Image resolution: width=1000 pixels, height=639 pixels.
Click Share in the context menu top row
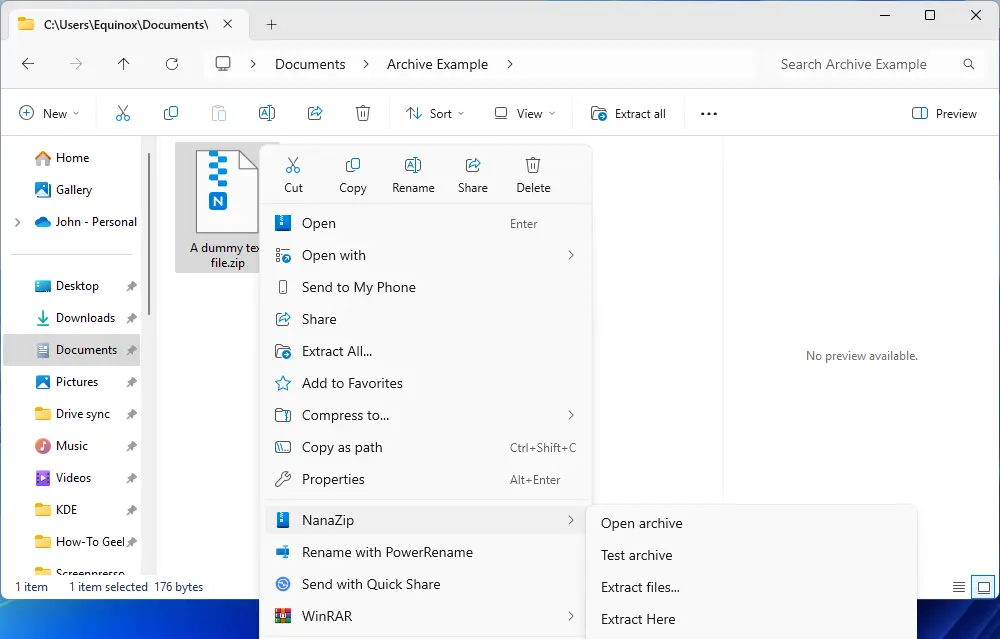[473, 175]
